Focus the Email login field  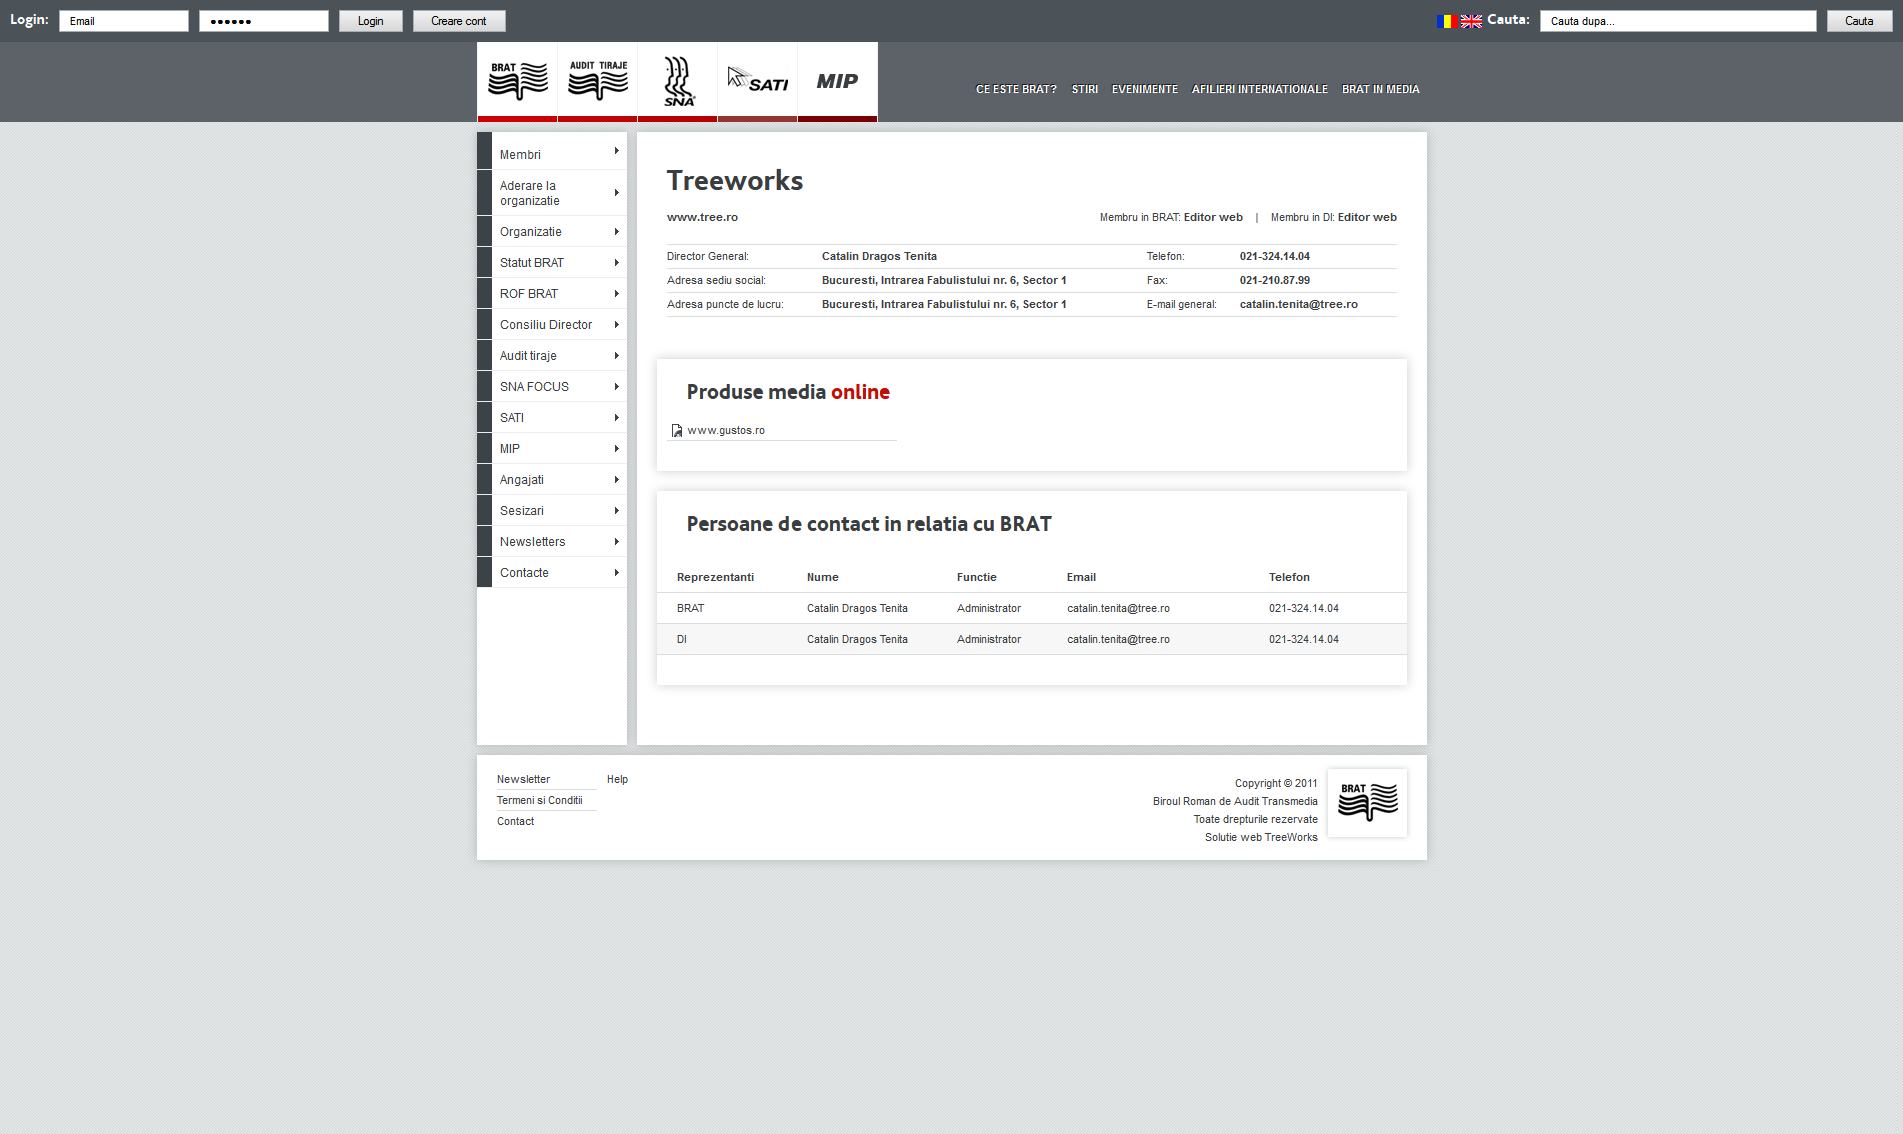124,21
